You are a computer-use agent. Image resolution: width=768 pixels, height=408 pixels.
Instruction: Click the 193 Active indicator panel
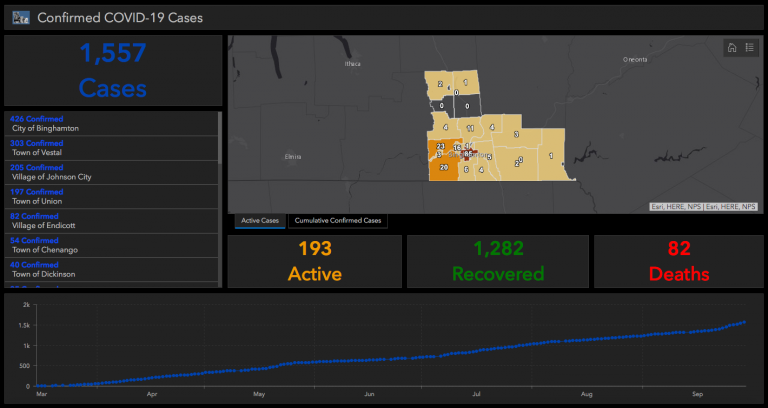tap(314, 261)
